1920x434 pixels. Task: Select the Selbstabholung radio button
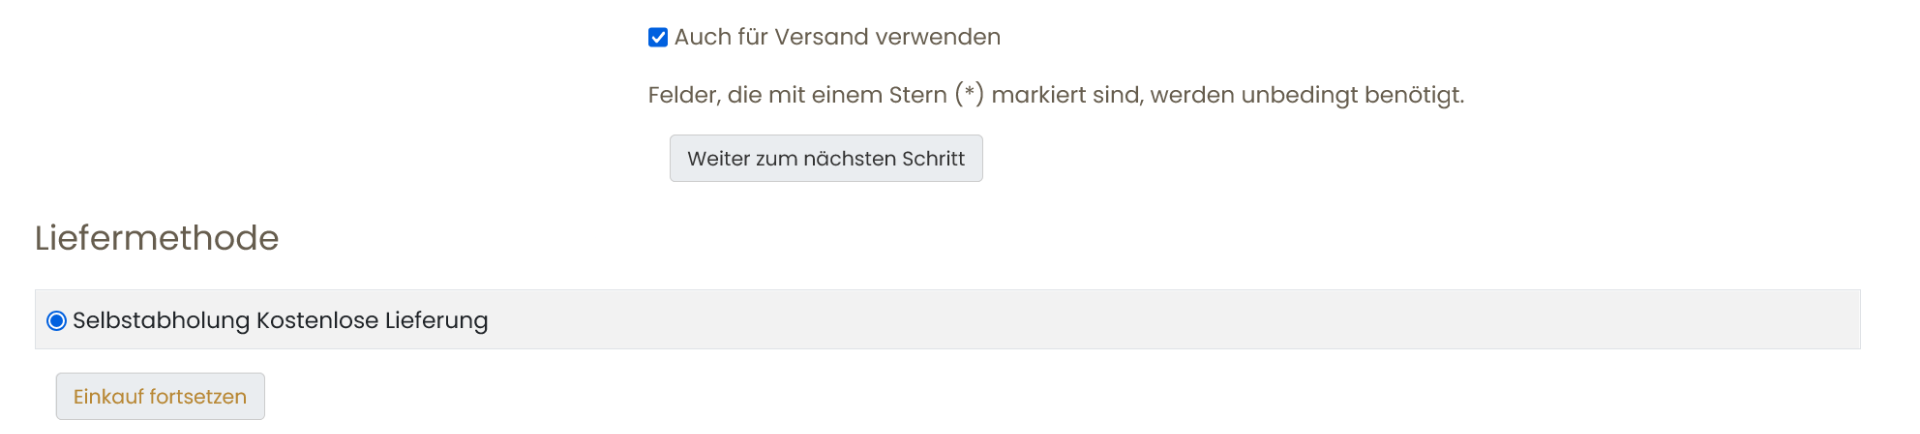coord(57,321)
